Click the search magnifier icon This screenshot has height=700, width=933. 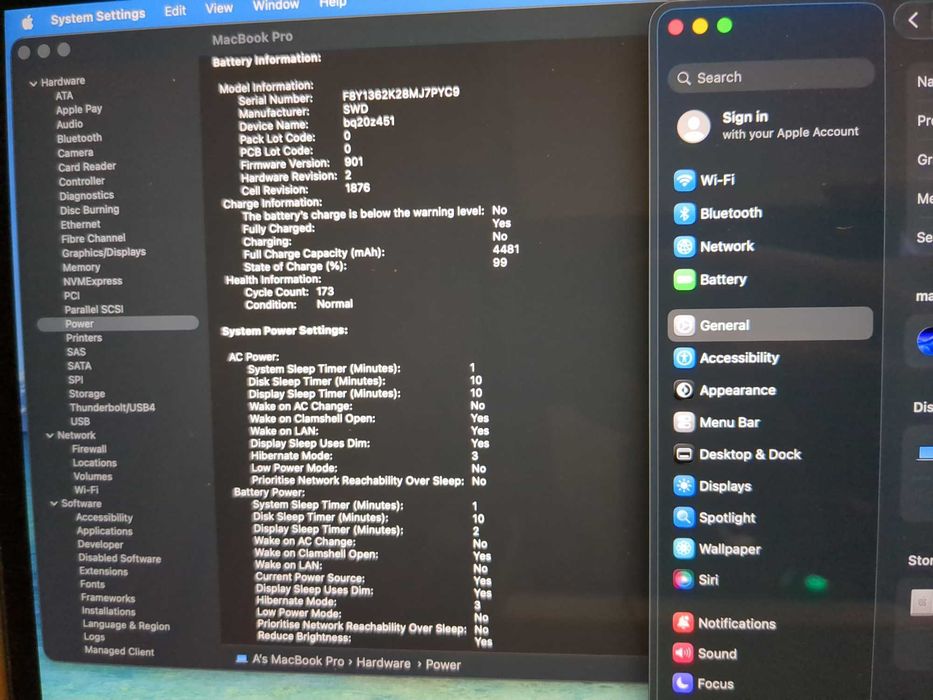[684, 79]
